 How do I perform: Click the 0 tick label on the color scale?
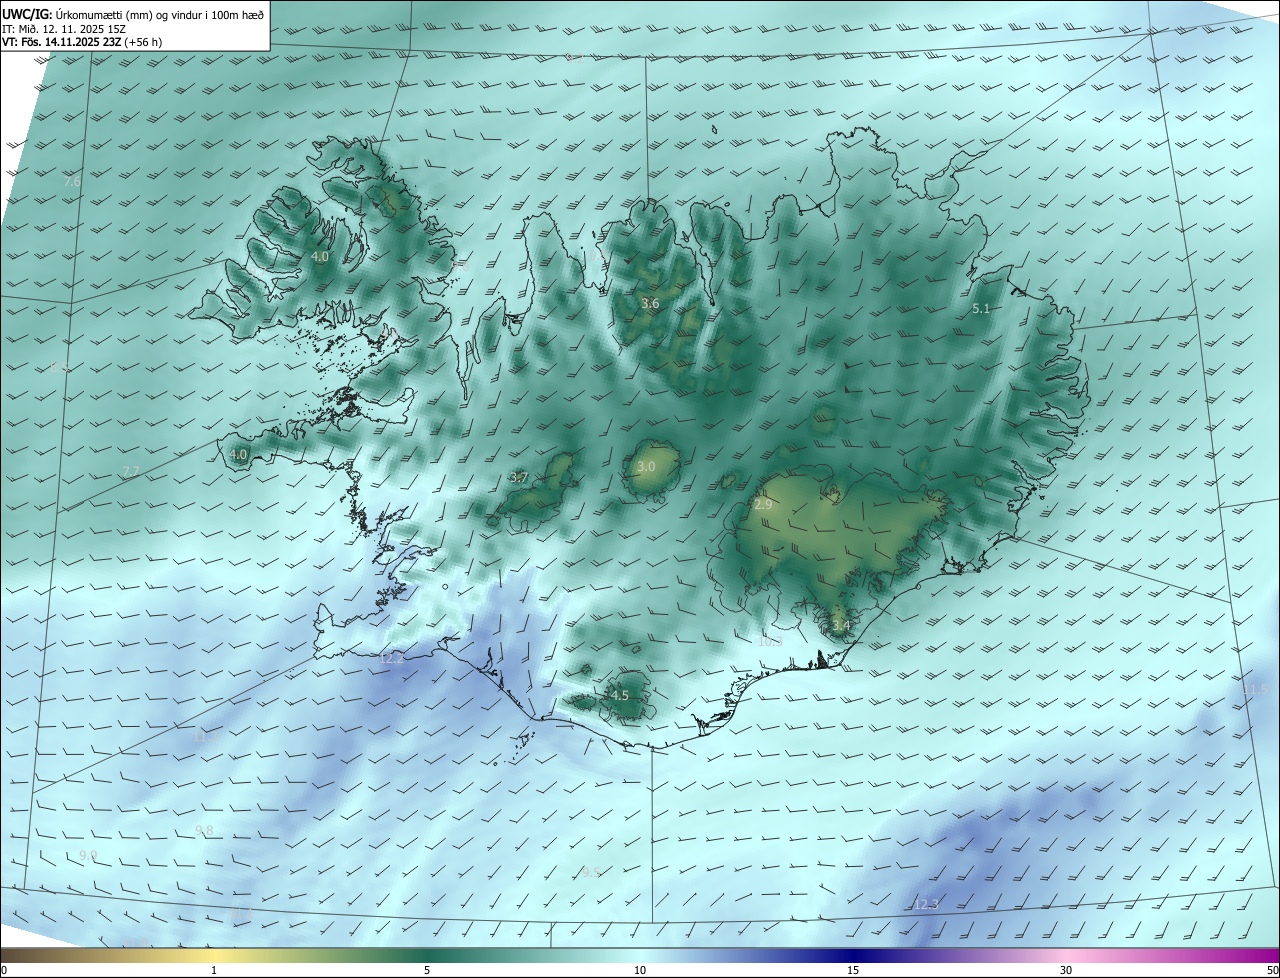(x=4, y=970)
